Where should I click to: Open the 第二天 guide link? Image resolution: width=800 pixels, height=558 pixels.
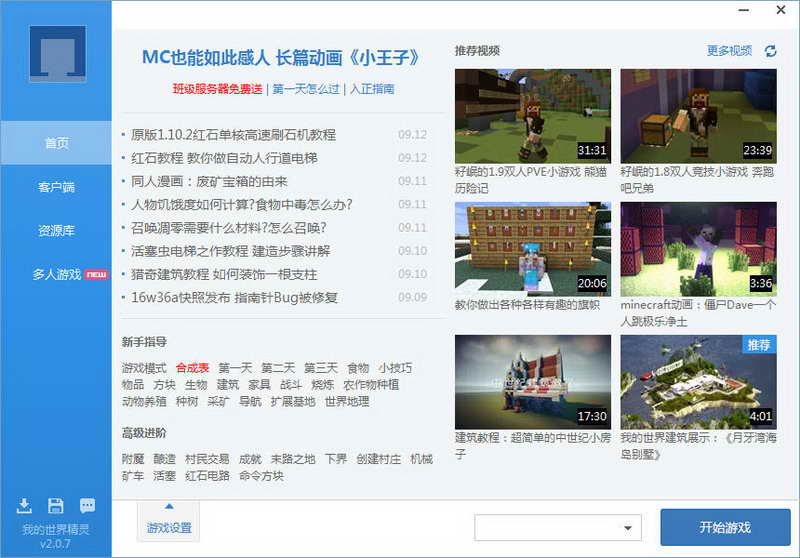point(278,368)
